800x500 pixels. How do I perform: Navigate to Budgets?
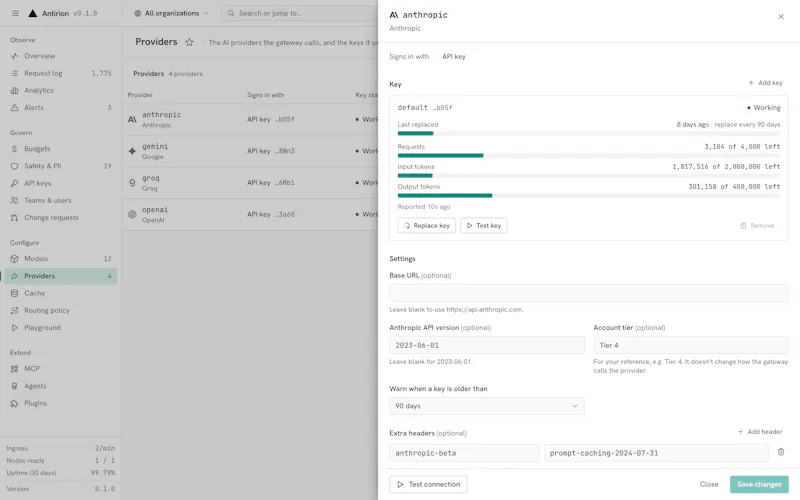coord(61,149)
